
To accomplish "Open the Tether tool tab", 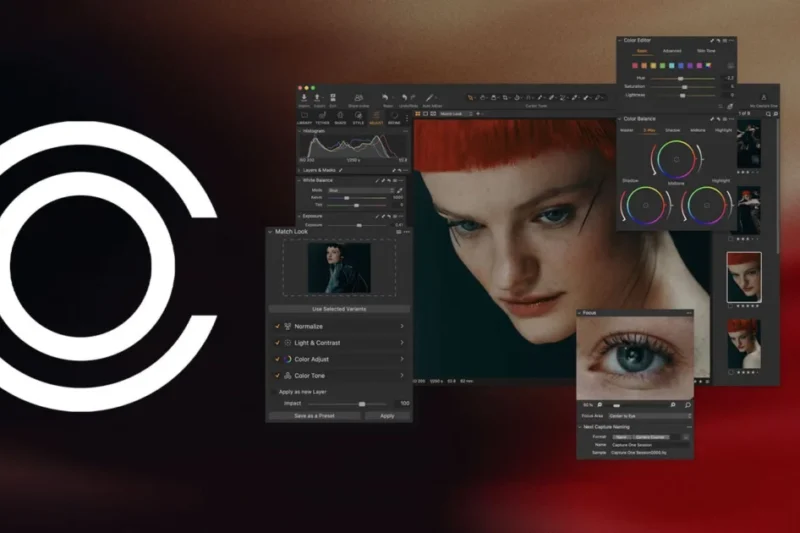I will point(322,117).
